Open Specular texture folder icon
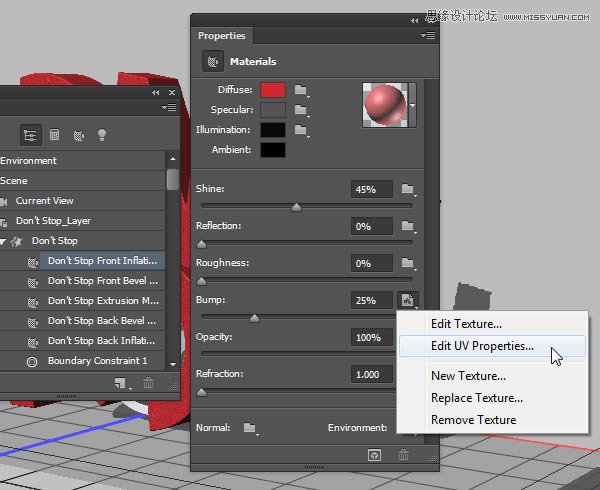Viewport: 600px width, 490px height. [301, 111]
